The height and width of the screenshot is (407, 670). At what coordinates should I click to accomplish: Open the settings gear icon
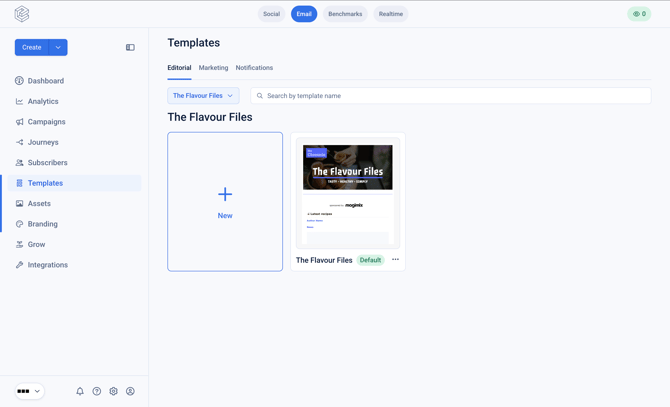(113, 391)
